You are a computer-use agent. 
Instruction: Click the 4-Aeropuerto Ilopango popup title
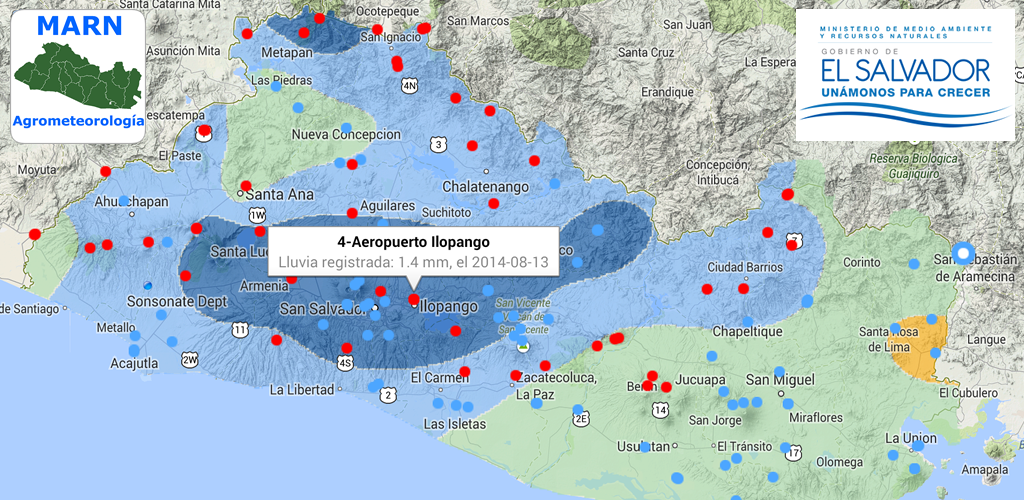click(413, 243)
